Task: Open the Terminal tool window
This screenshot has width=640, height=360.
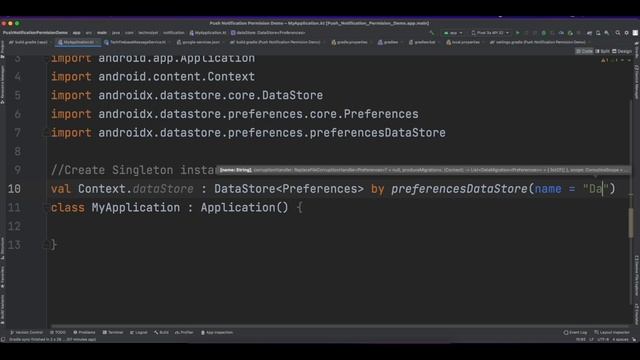Action: [113, 332]
